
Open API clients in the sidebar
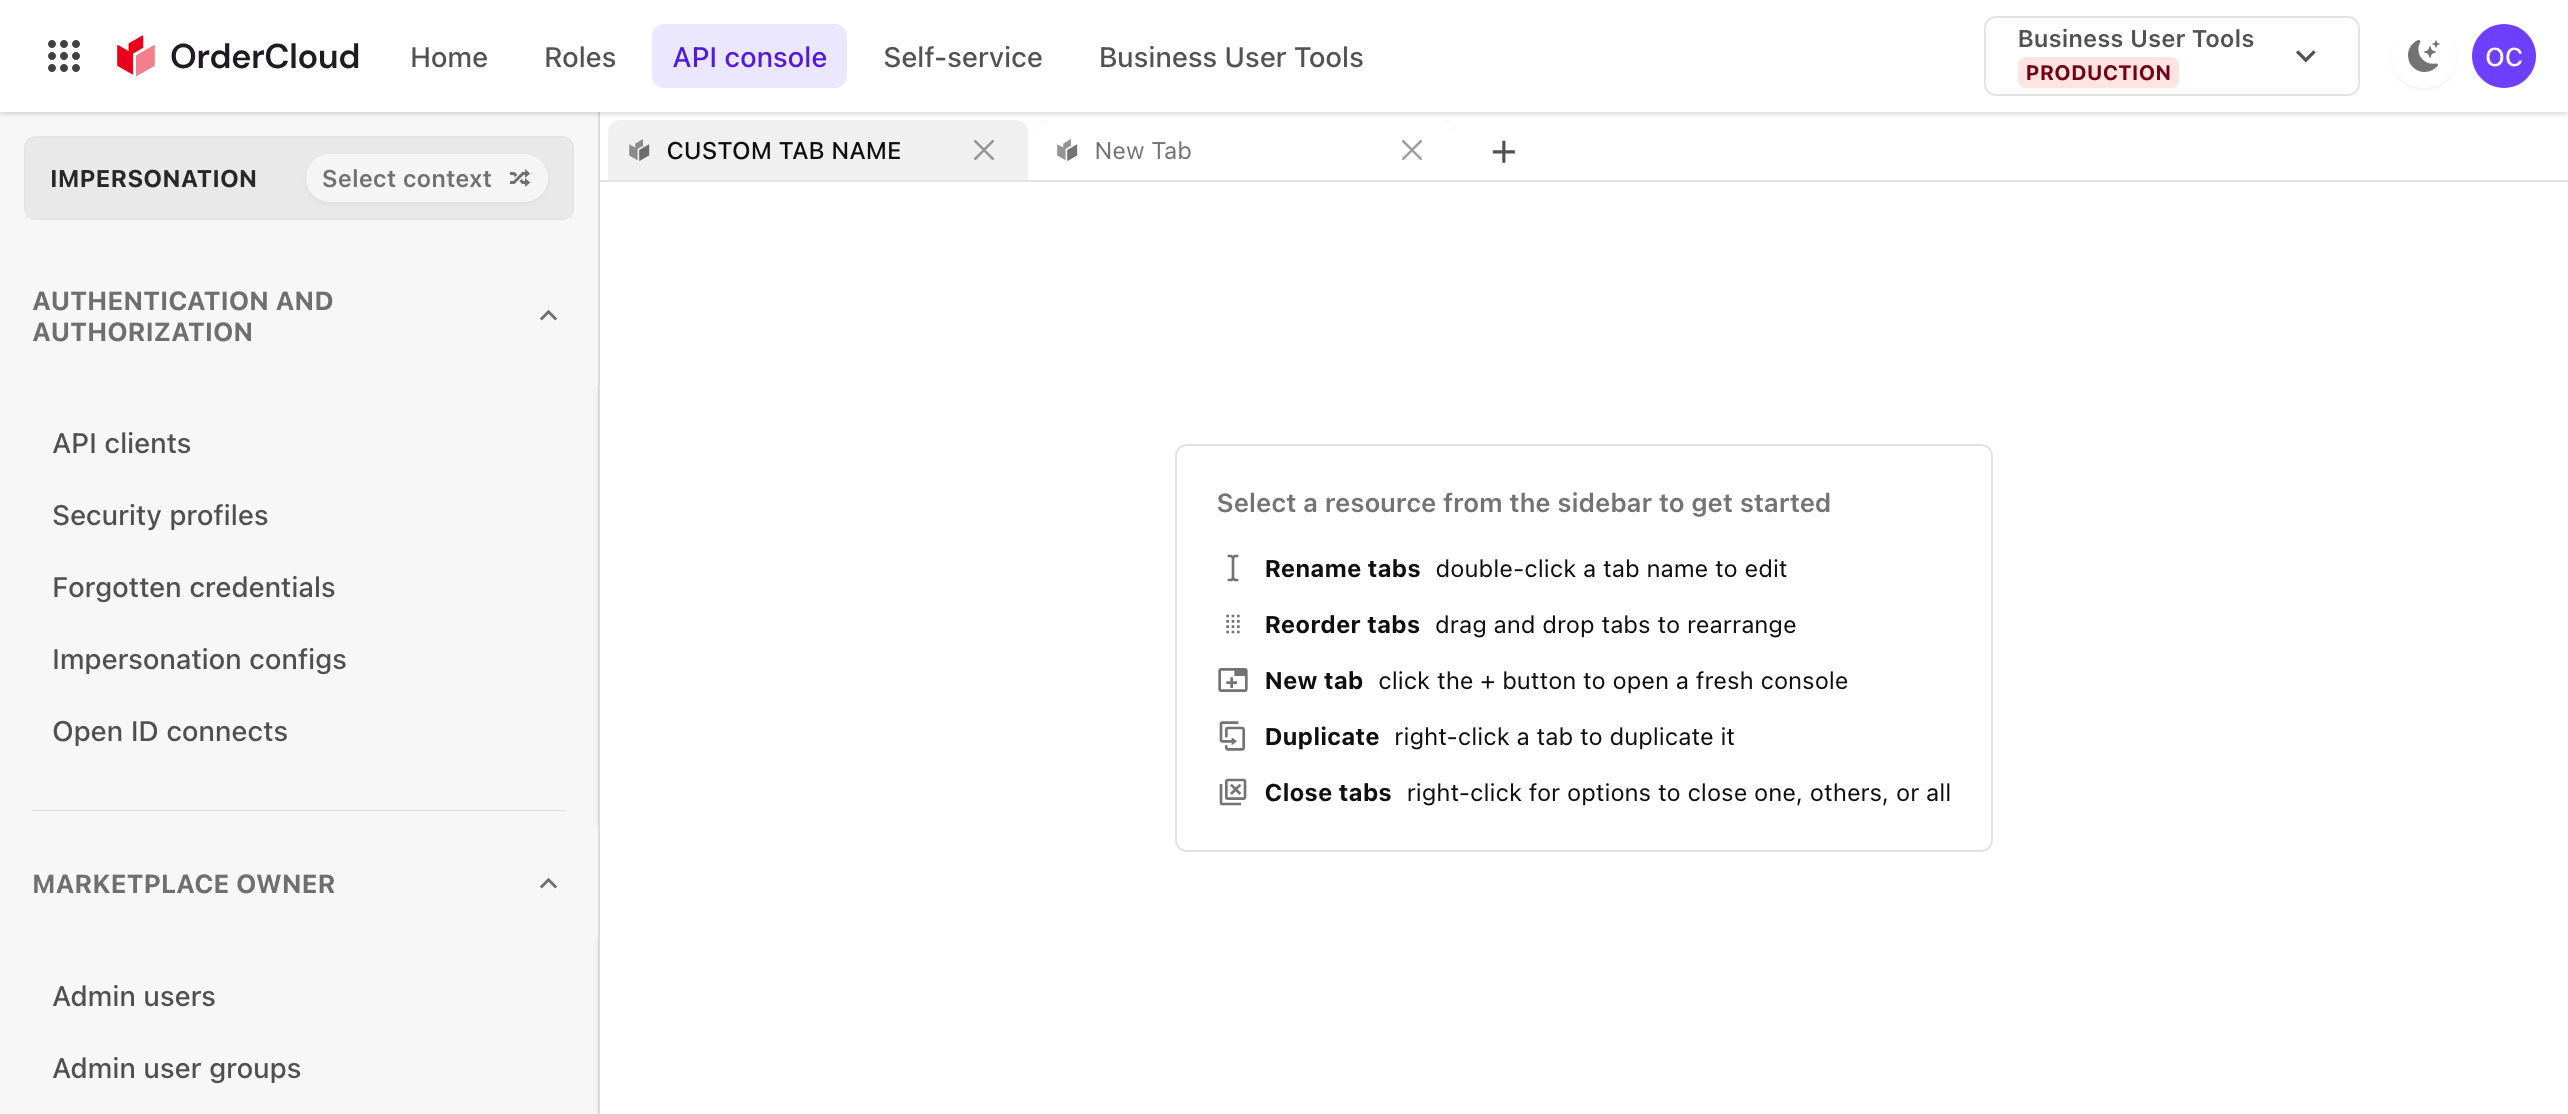point(122,443)
